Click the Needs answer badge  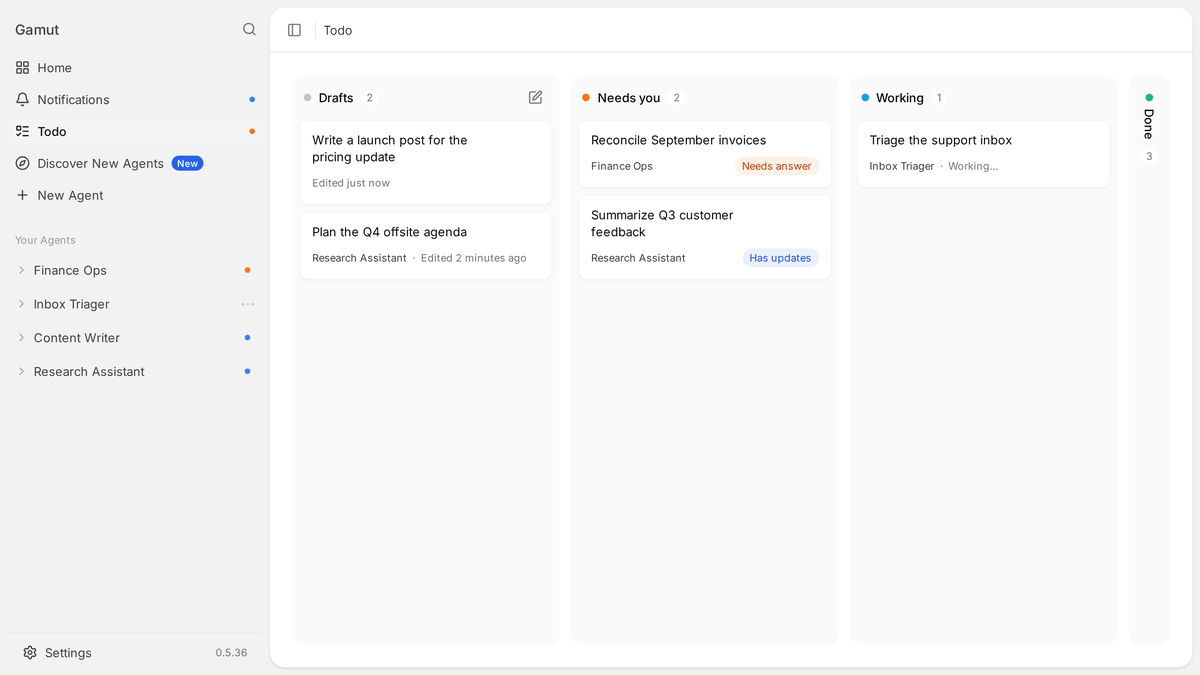tap(776, 166)
